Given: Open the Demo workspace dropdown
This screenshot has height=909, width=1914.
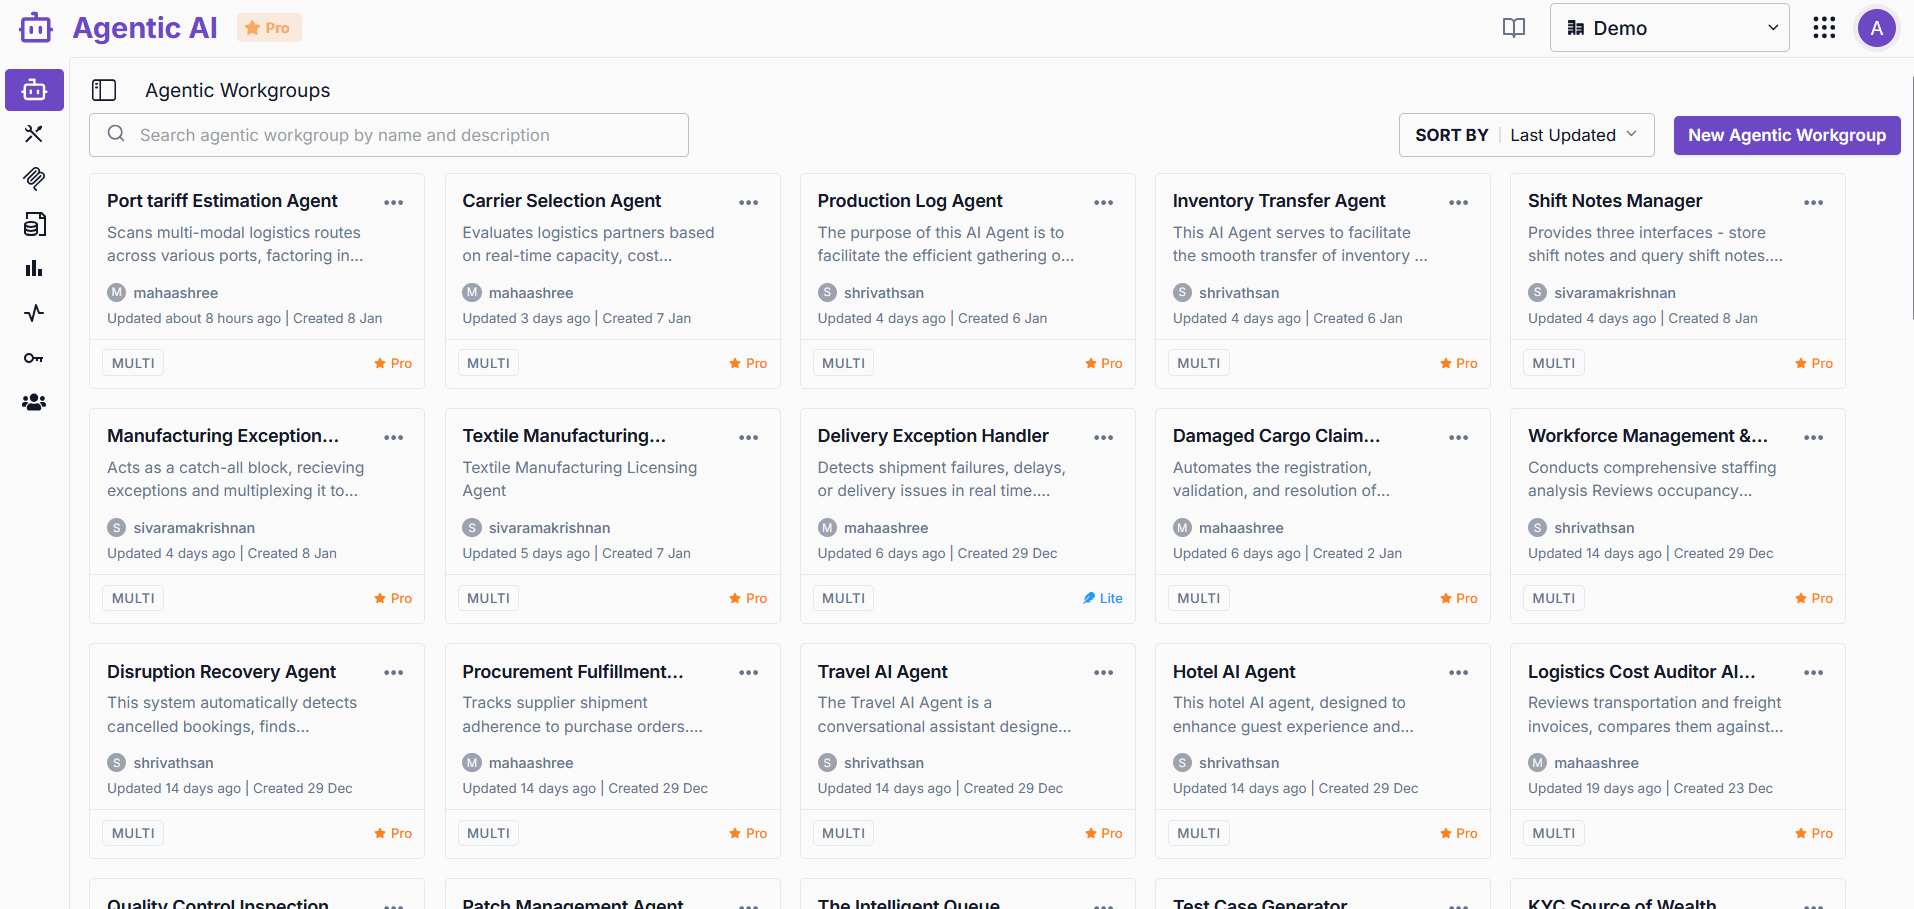Looking at the screenshot, I should point(1668,27).
